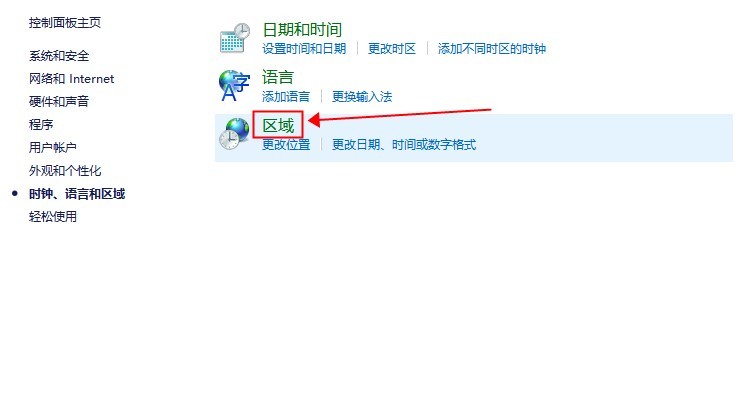Open 更改日期、时间或数字格式 link
Image resolution: width=743 pixels, height=411 pixels.
point(404,145)
